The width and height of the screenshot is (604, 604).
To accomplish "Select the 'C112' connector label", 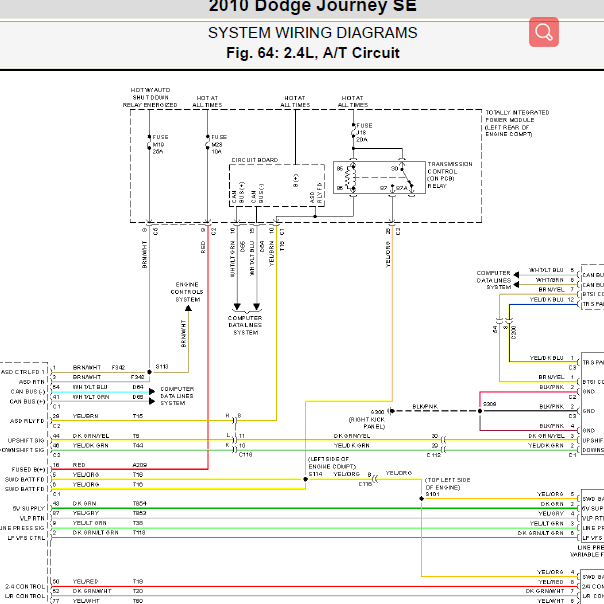I will pos(433,455).
